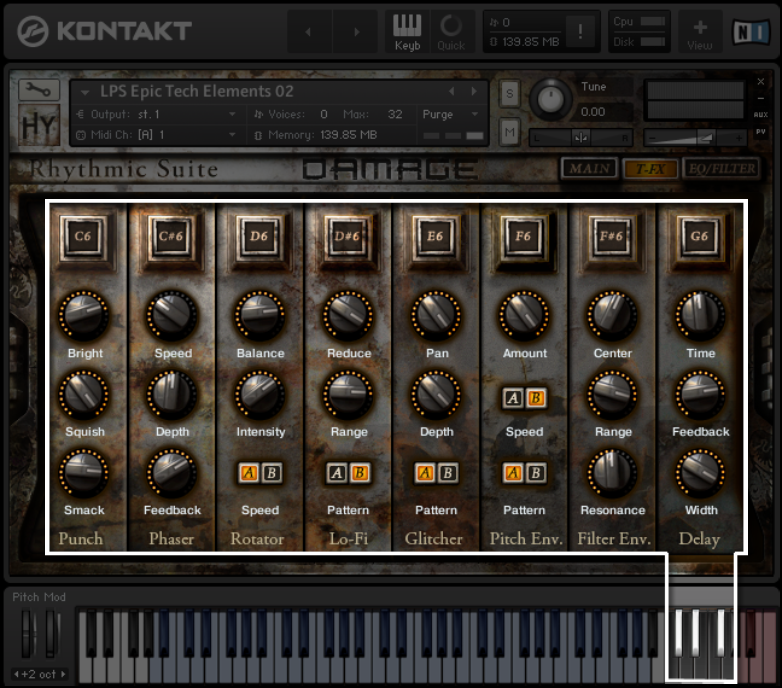The width and height of the screenshot is (782, 688).
Task: Open the Output st. 1 dropdown
Action: pos(155,114)
